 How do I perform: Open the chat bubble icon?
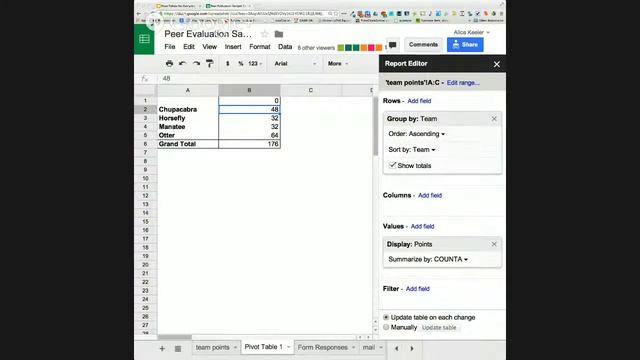click(393, 45)
